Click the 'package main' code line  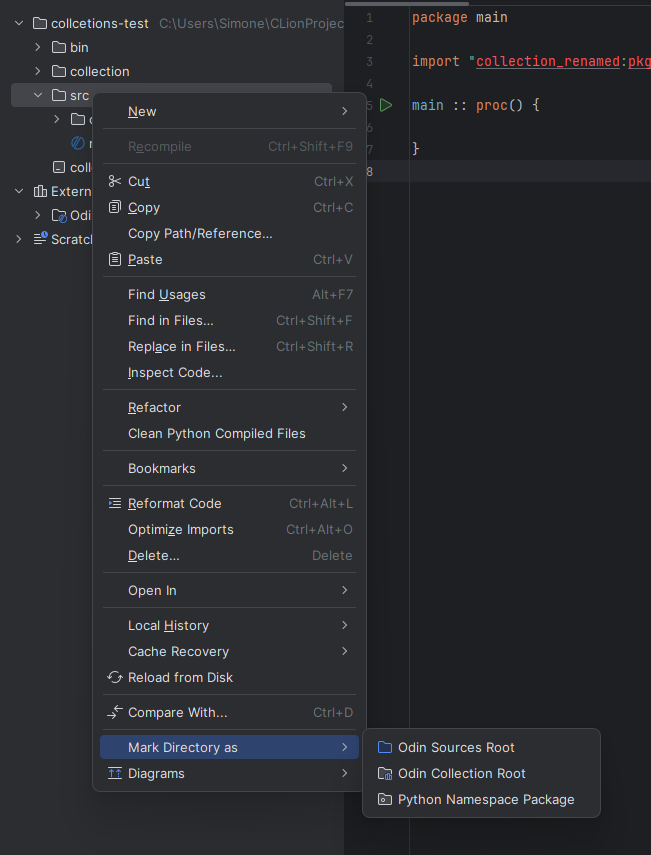pyautogui.click(x=460, y=17)
